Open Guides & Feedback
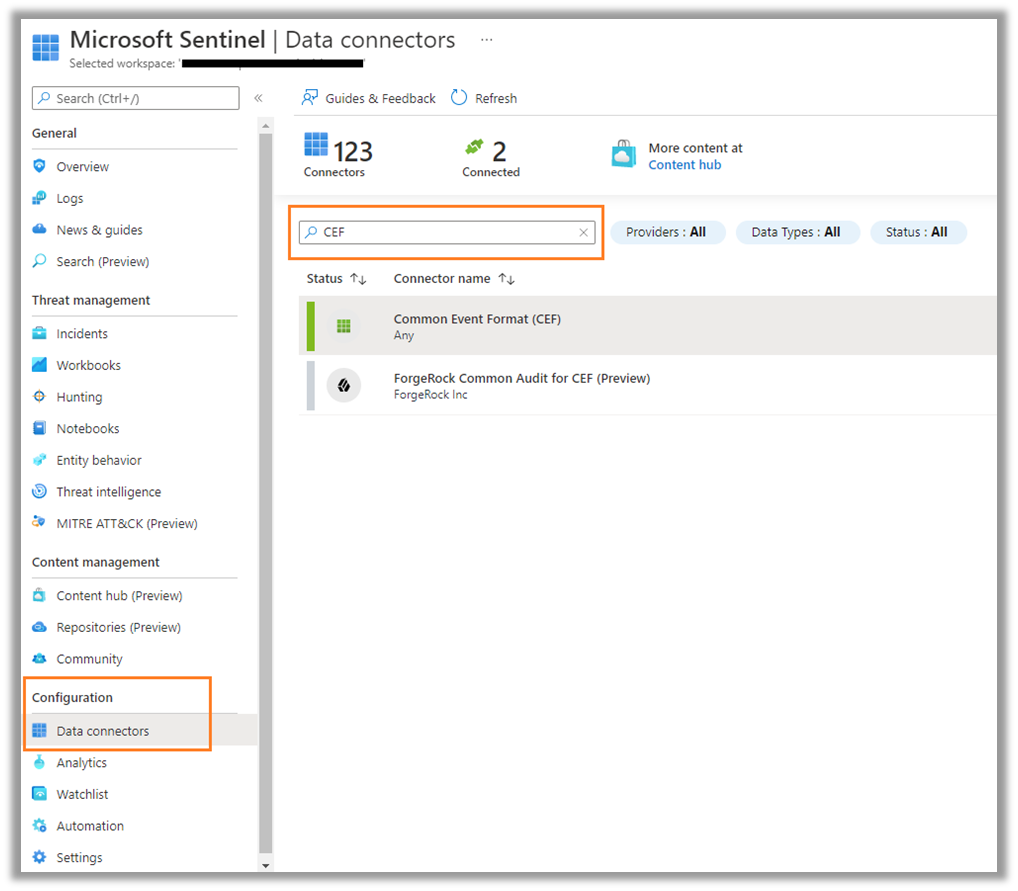Image resolution: width=1018 pixels, height=891 pixels. point(369,98)
